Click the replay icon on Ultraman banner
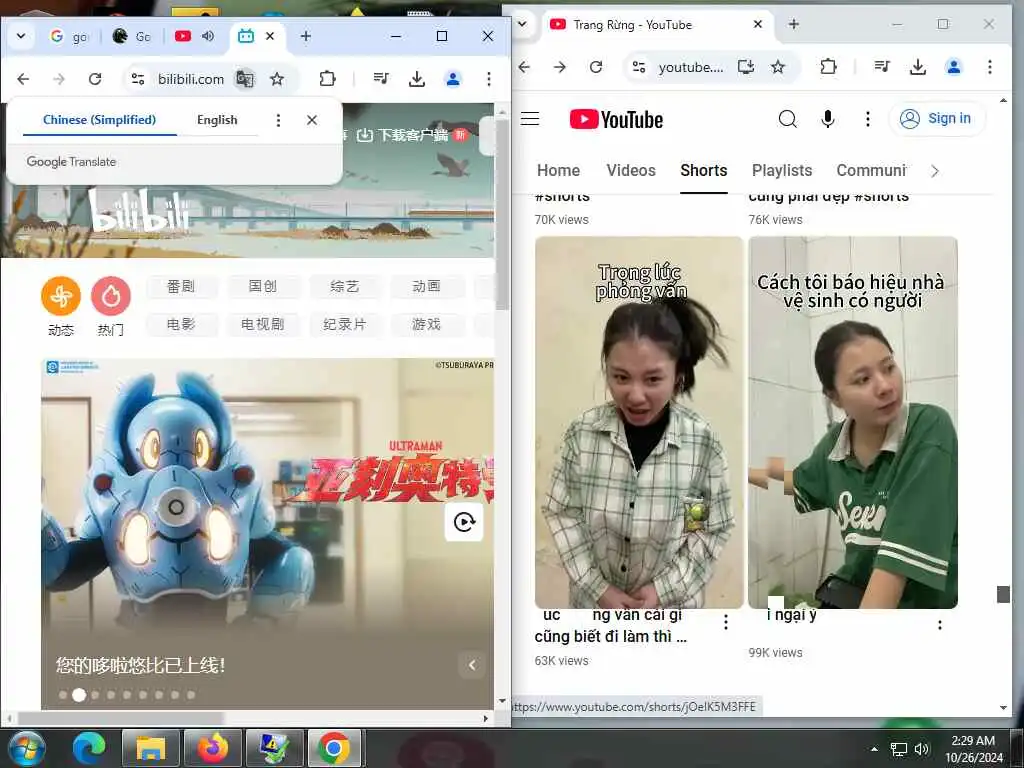Image resolution: width=1024 pixels, height=768 pixels. pyautogui.click(x=464, y=522)
